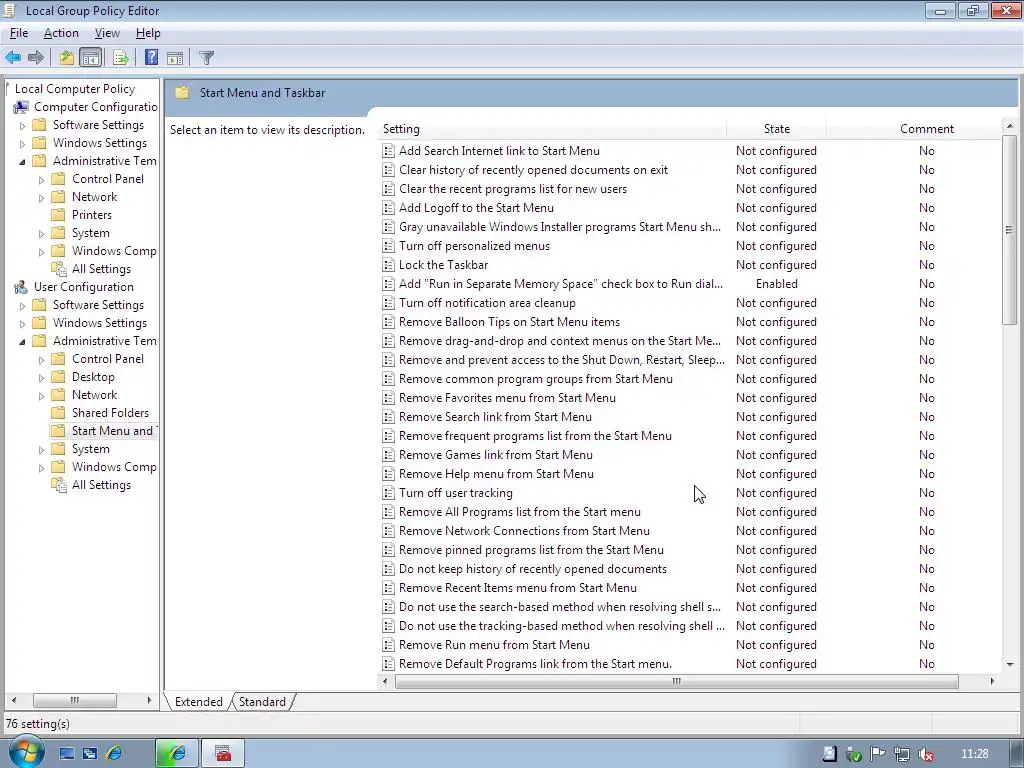The height and width of the screenshot is (768, 1024).
Task: Click the 11:28 taskbar clock
Action: click(974, 754)
